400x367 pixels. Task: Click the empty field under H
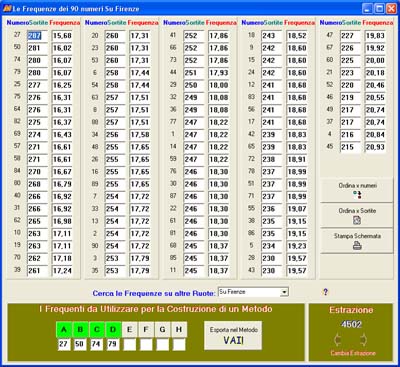coord(179,344)
